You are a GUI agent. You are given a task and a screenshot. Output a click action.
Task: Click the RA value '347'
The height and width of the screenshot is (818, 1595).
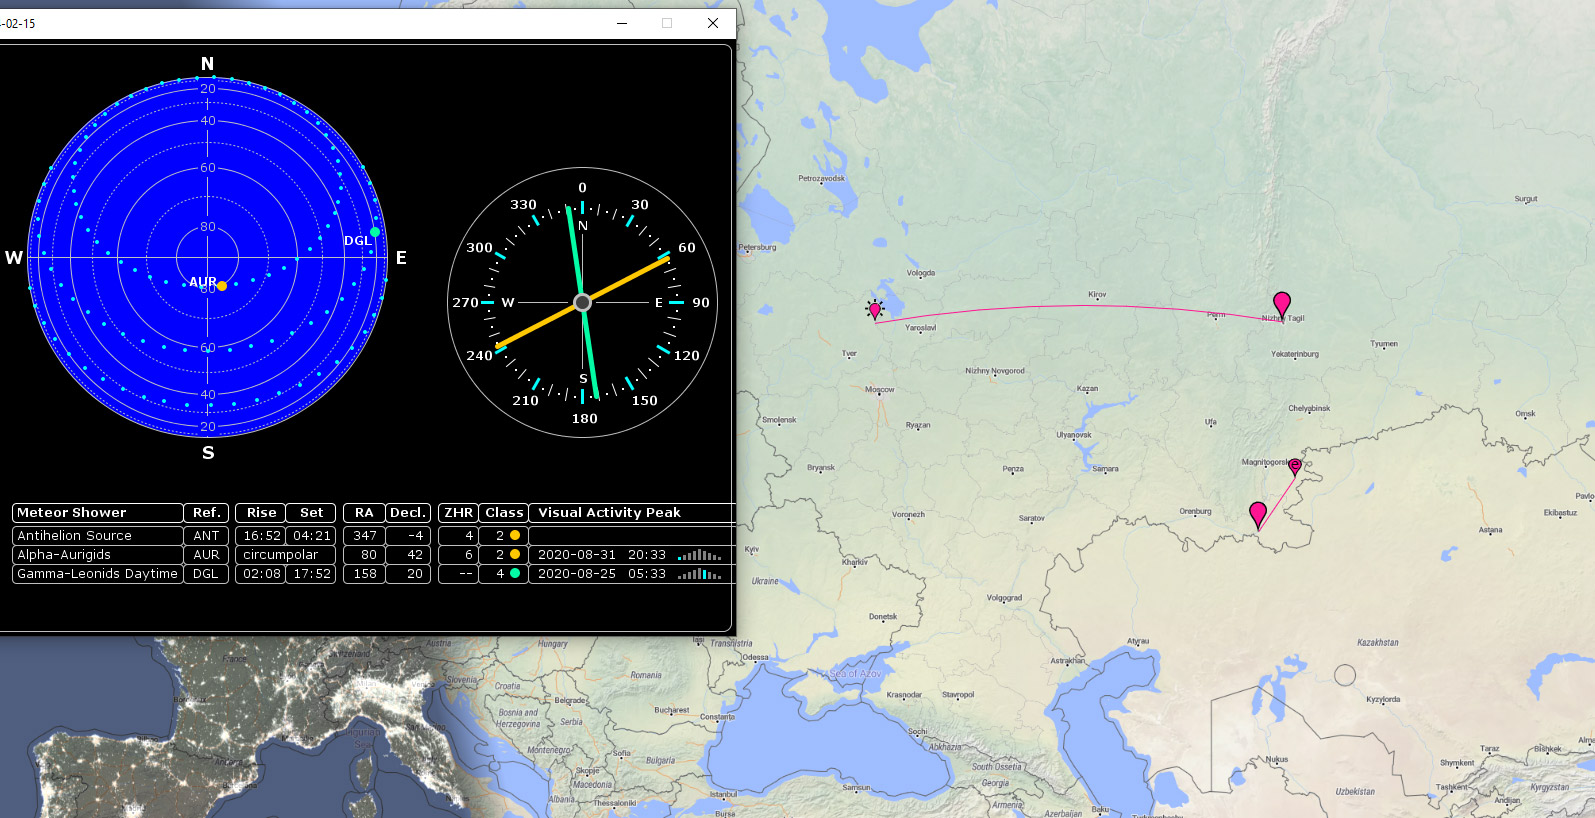coord(364,536)
